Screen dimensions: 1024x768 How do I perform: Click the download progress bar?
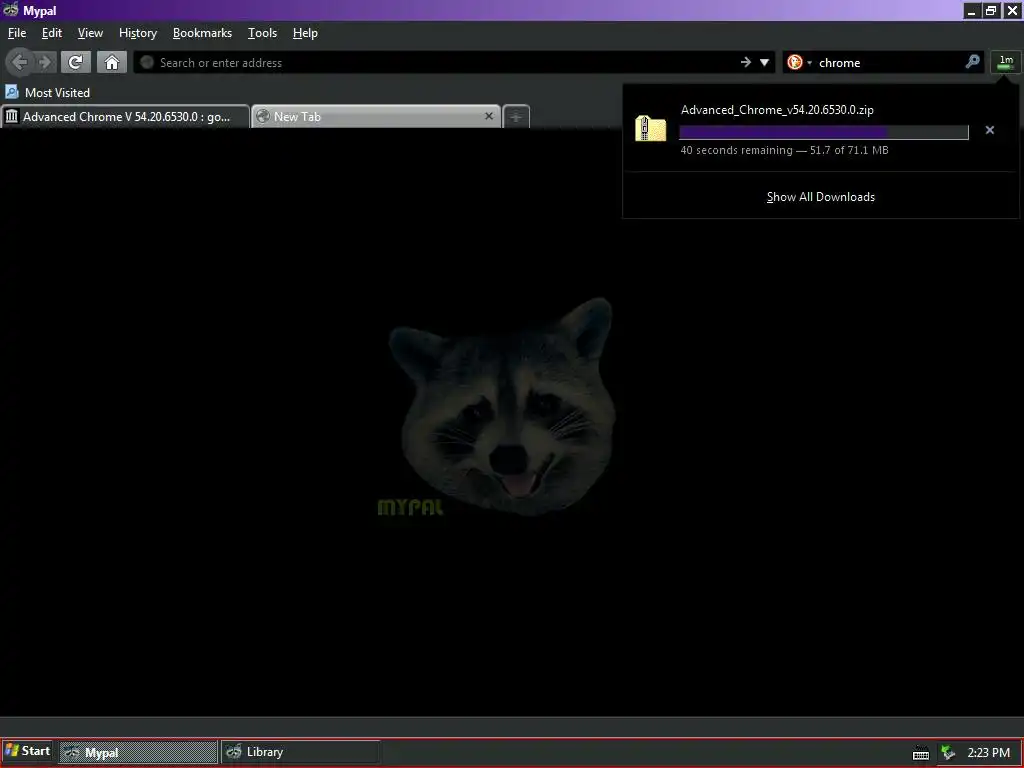(x=824, y=131)
